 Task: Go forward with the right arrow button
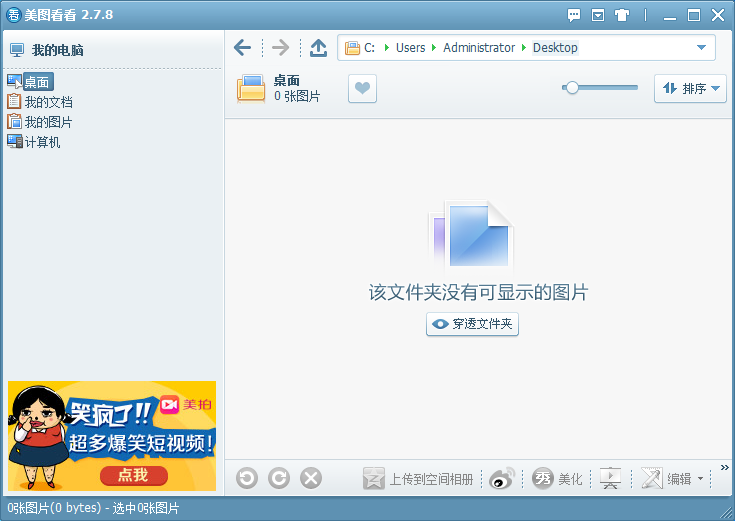[280, 47]
